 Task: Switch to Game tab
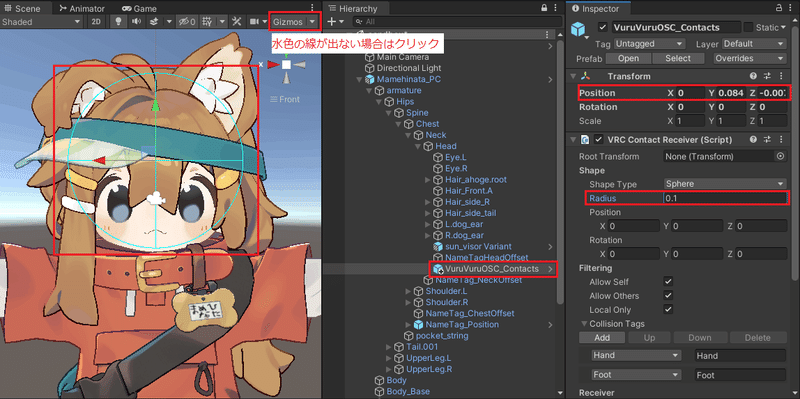pos(139,8)
